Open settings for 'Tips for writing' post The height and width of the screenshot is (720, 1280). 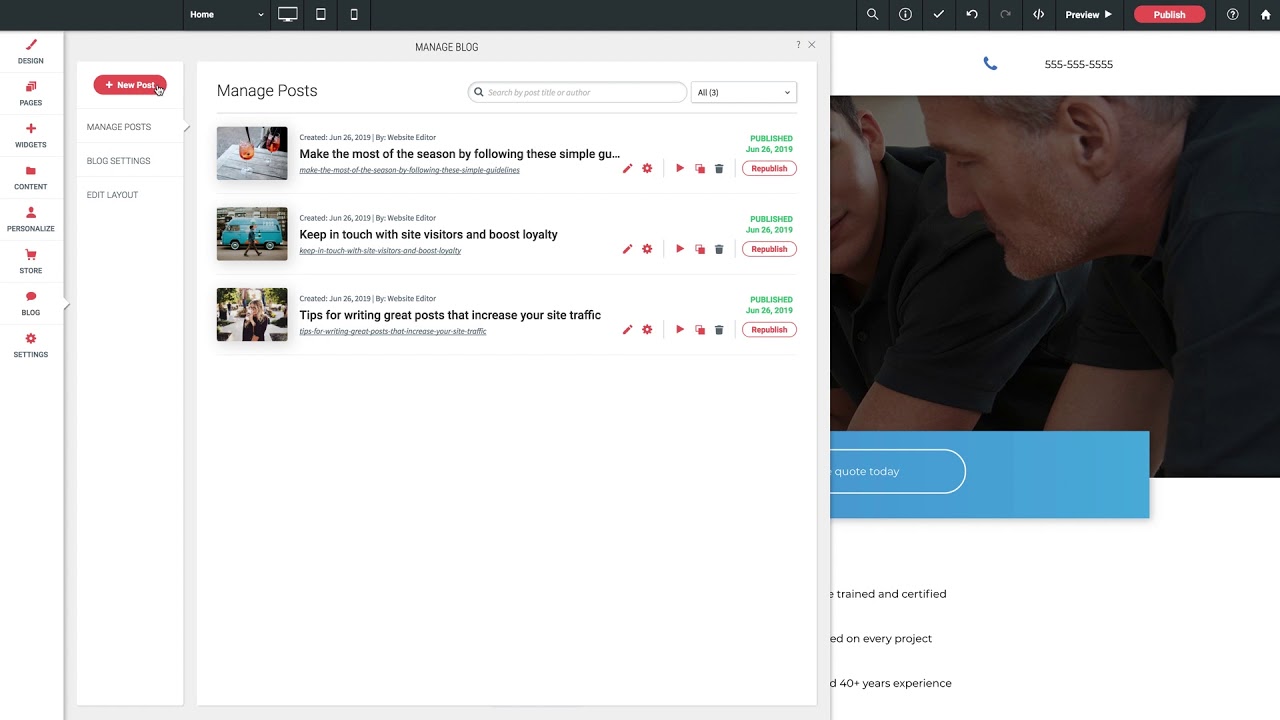[x=647, y=329]
